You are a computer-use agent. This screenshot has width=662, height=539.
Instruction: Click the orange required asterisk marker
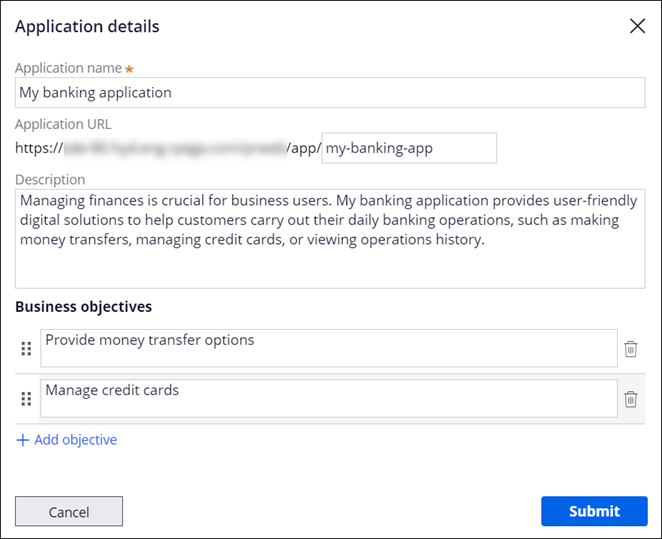(x=129, y=69)
